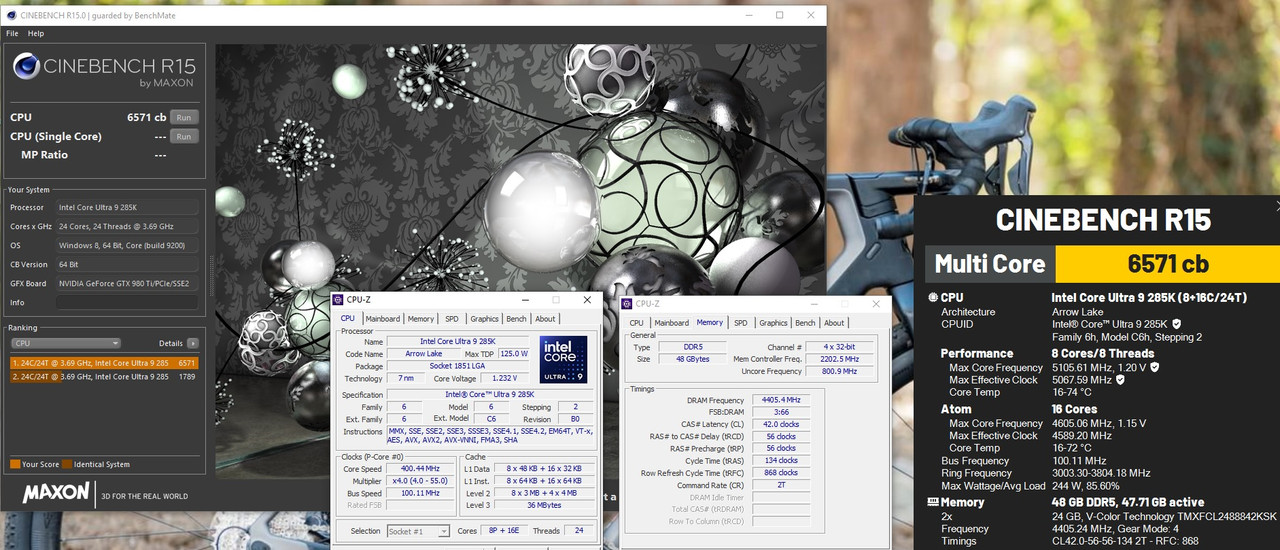Image resolution: width=1280 pixels, height=550 pixels.
Task: Click the CPU-Z icon in Memory window title bar
Action: 627,303
